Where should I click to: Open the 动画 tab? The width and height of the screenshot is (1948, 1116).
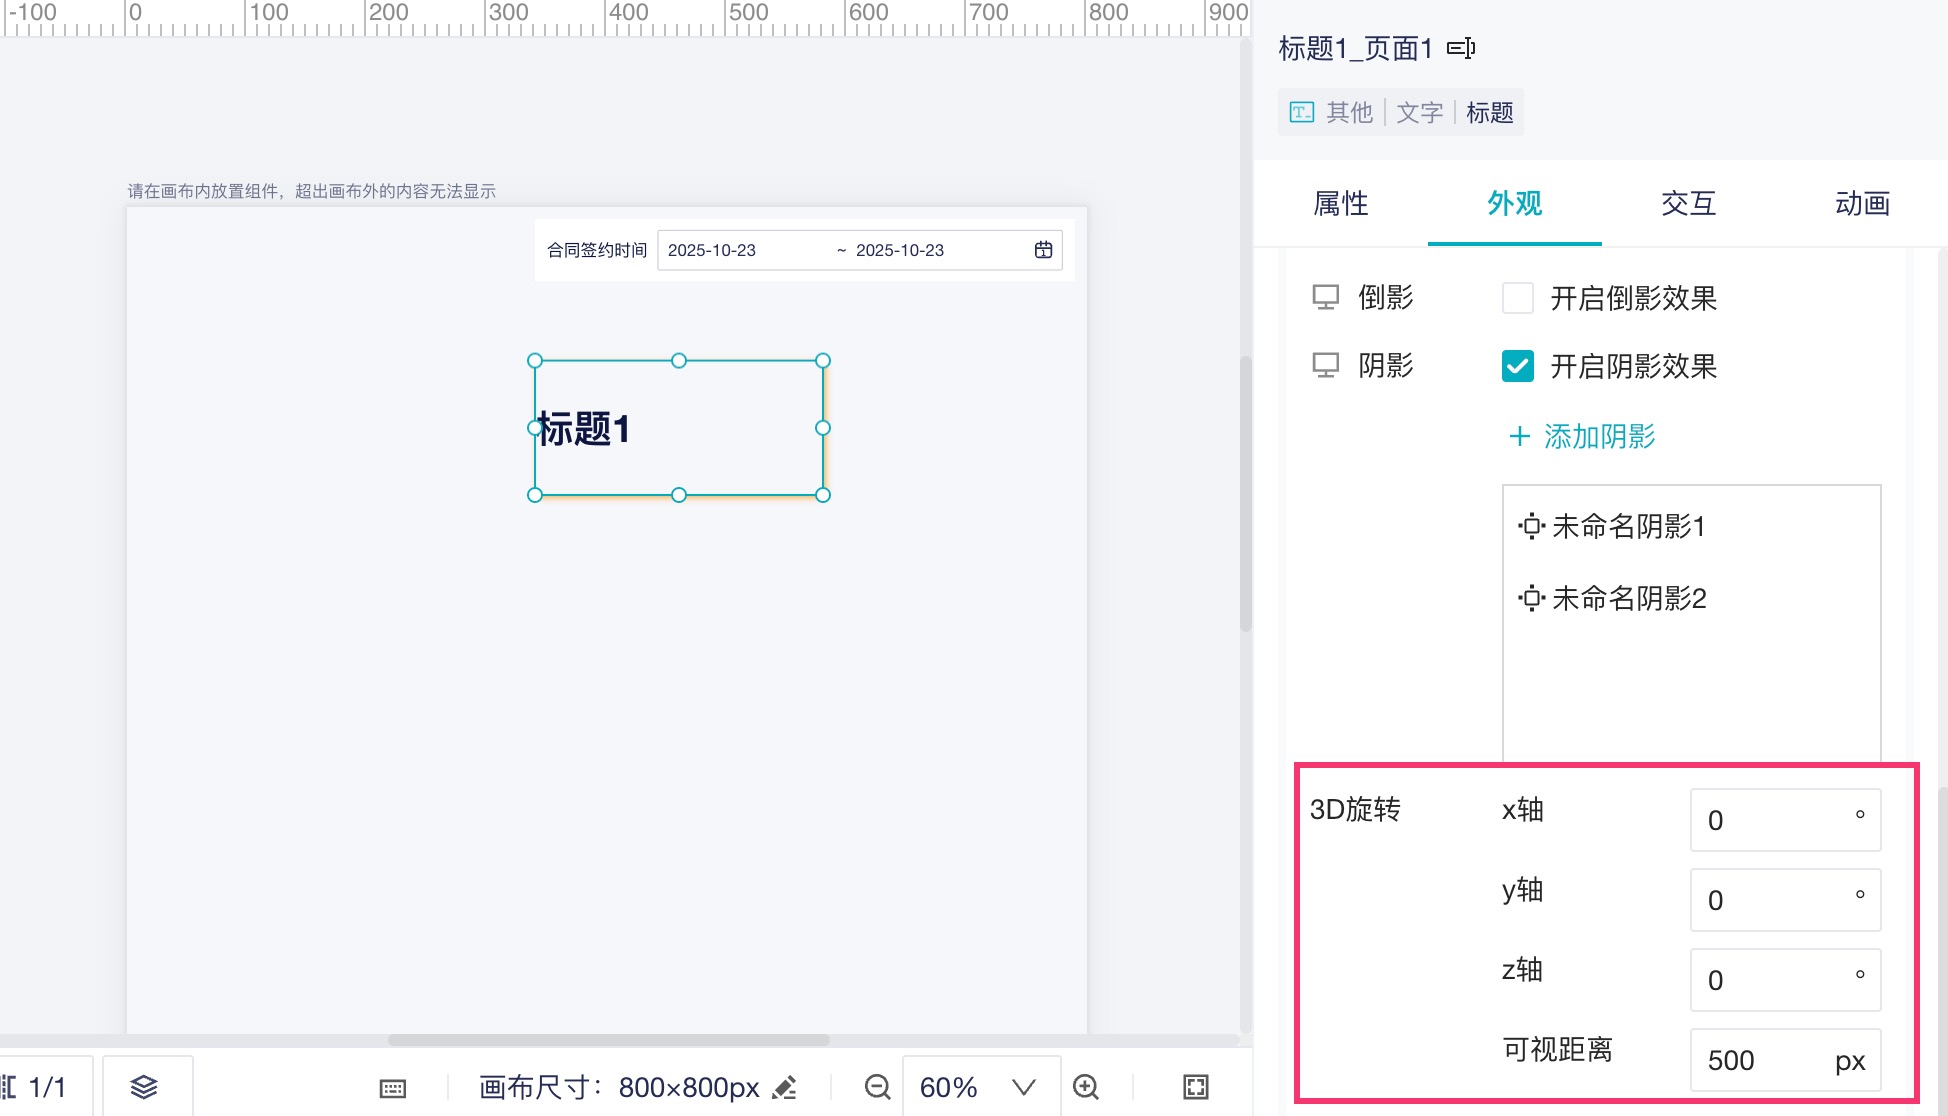click(x=1862, y=204)
